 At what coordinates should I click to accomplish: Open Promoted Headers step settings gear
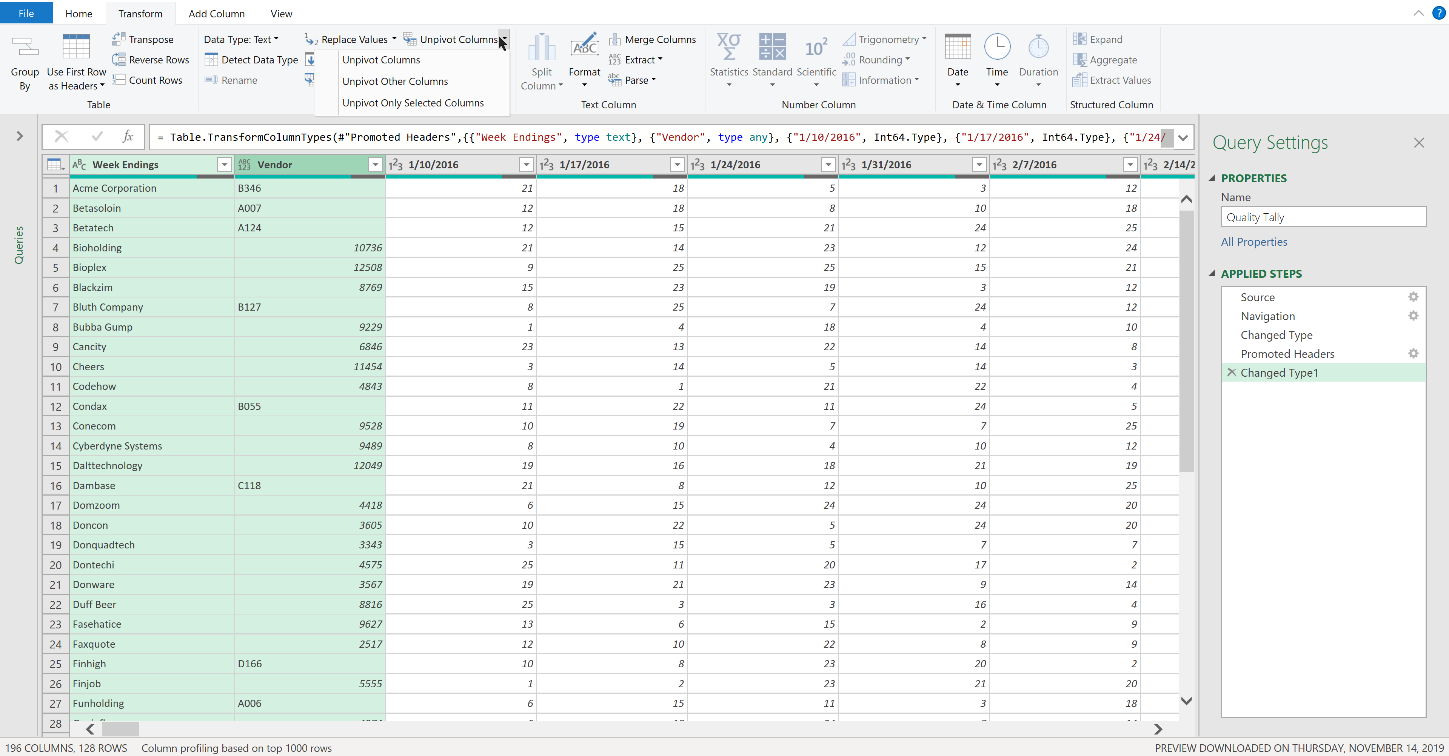(1413, 354)
